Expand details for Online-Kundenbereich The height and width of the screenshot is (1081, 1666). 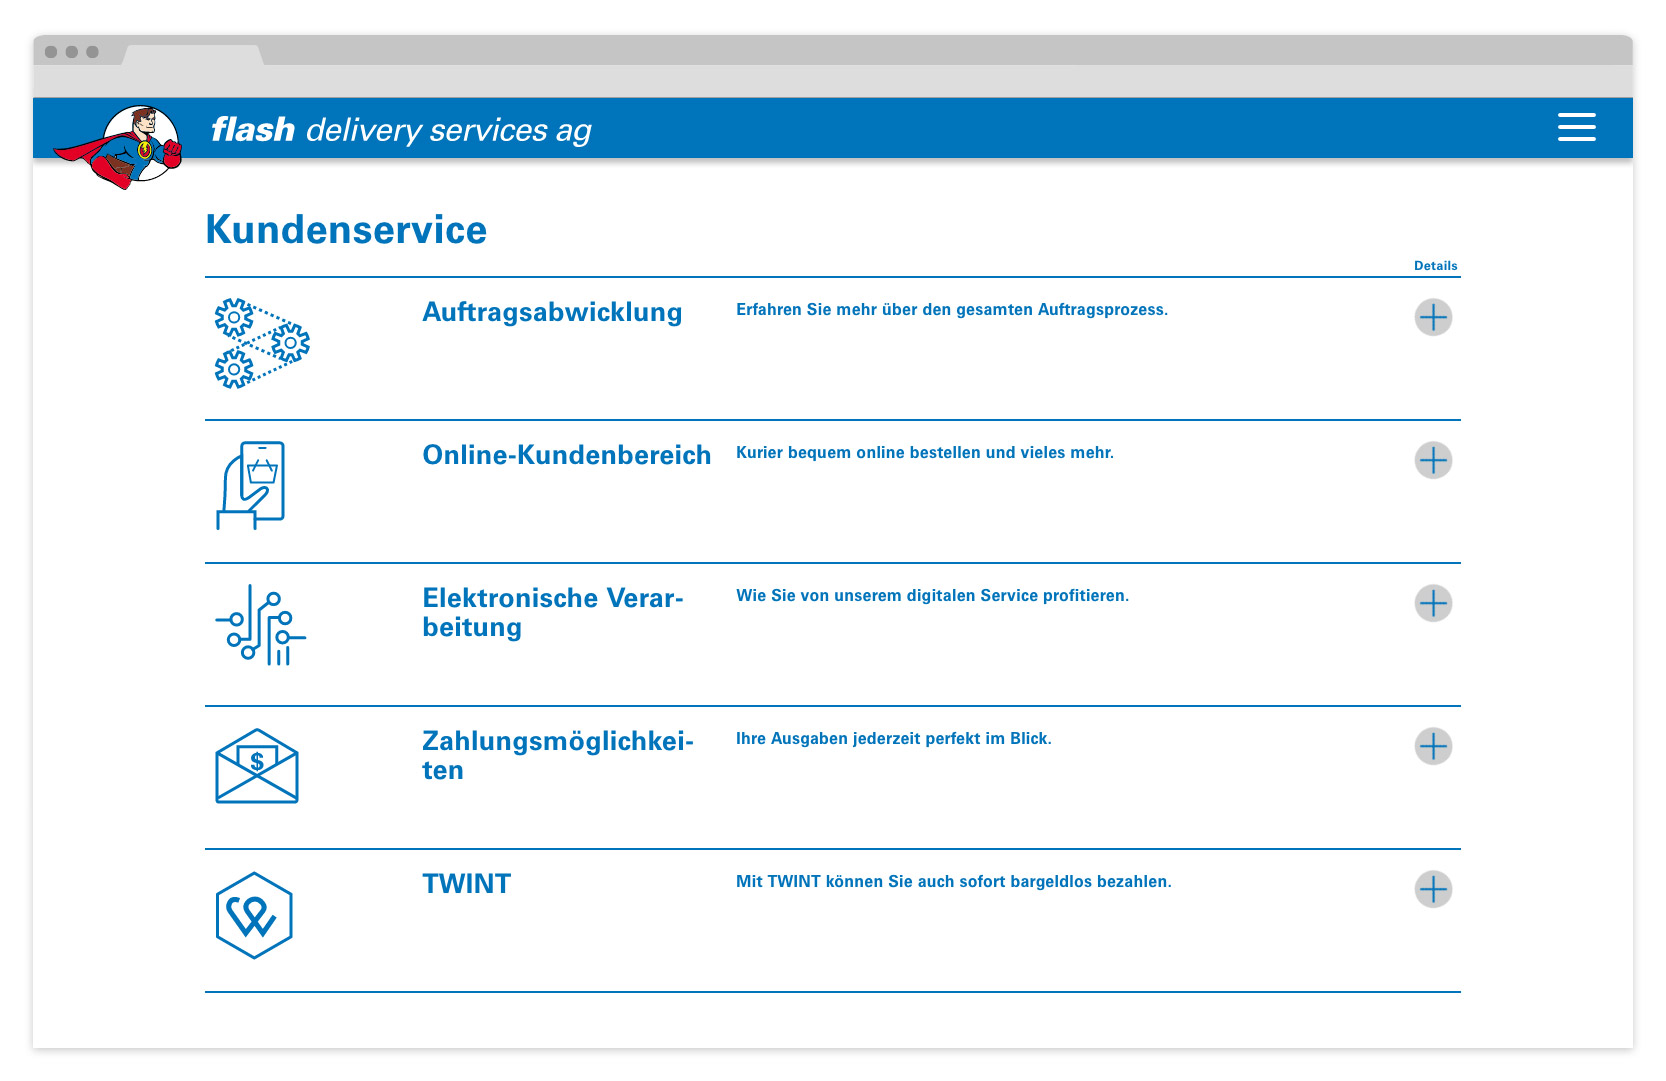pos(1435,460)
